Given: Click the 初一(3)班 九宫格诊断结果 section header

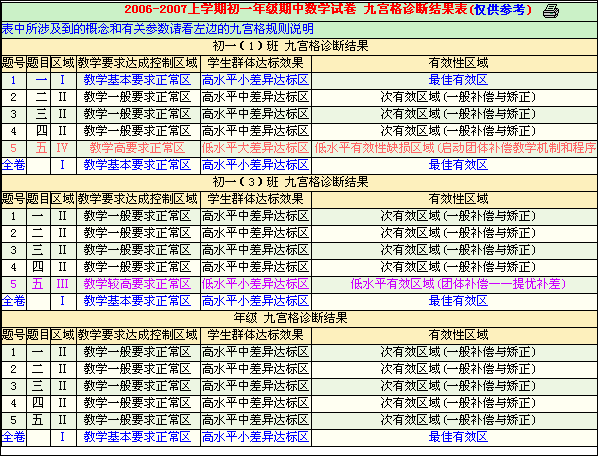Looking at the screenshot, I should coord(291,182).
